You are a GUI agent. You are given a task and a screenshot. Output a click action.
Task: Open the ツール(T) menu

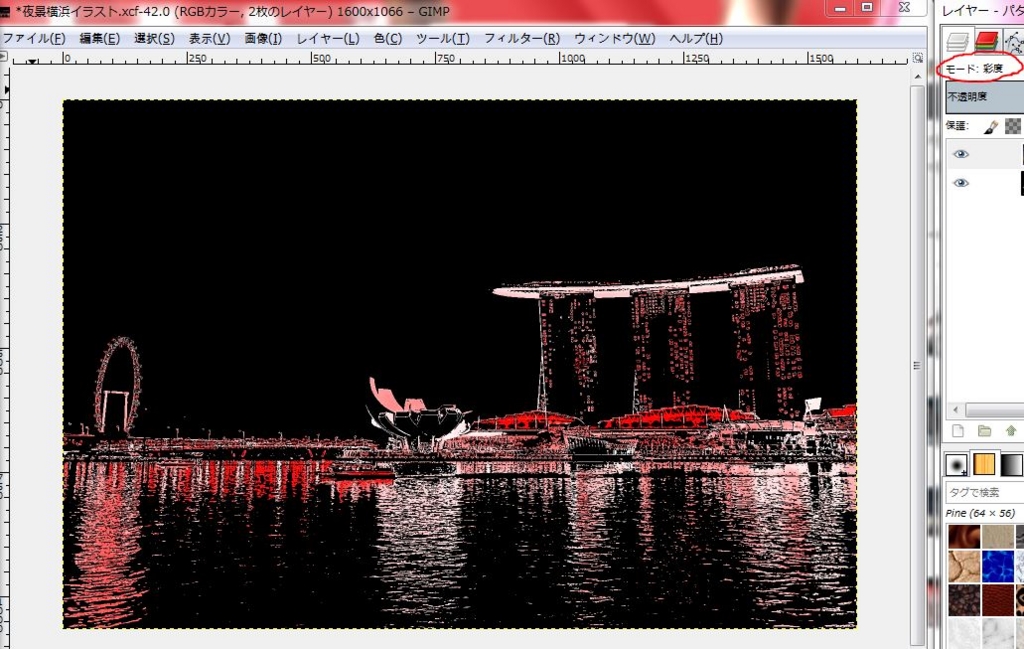point(443,39)
